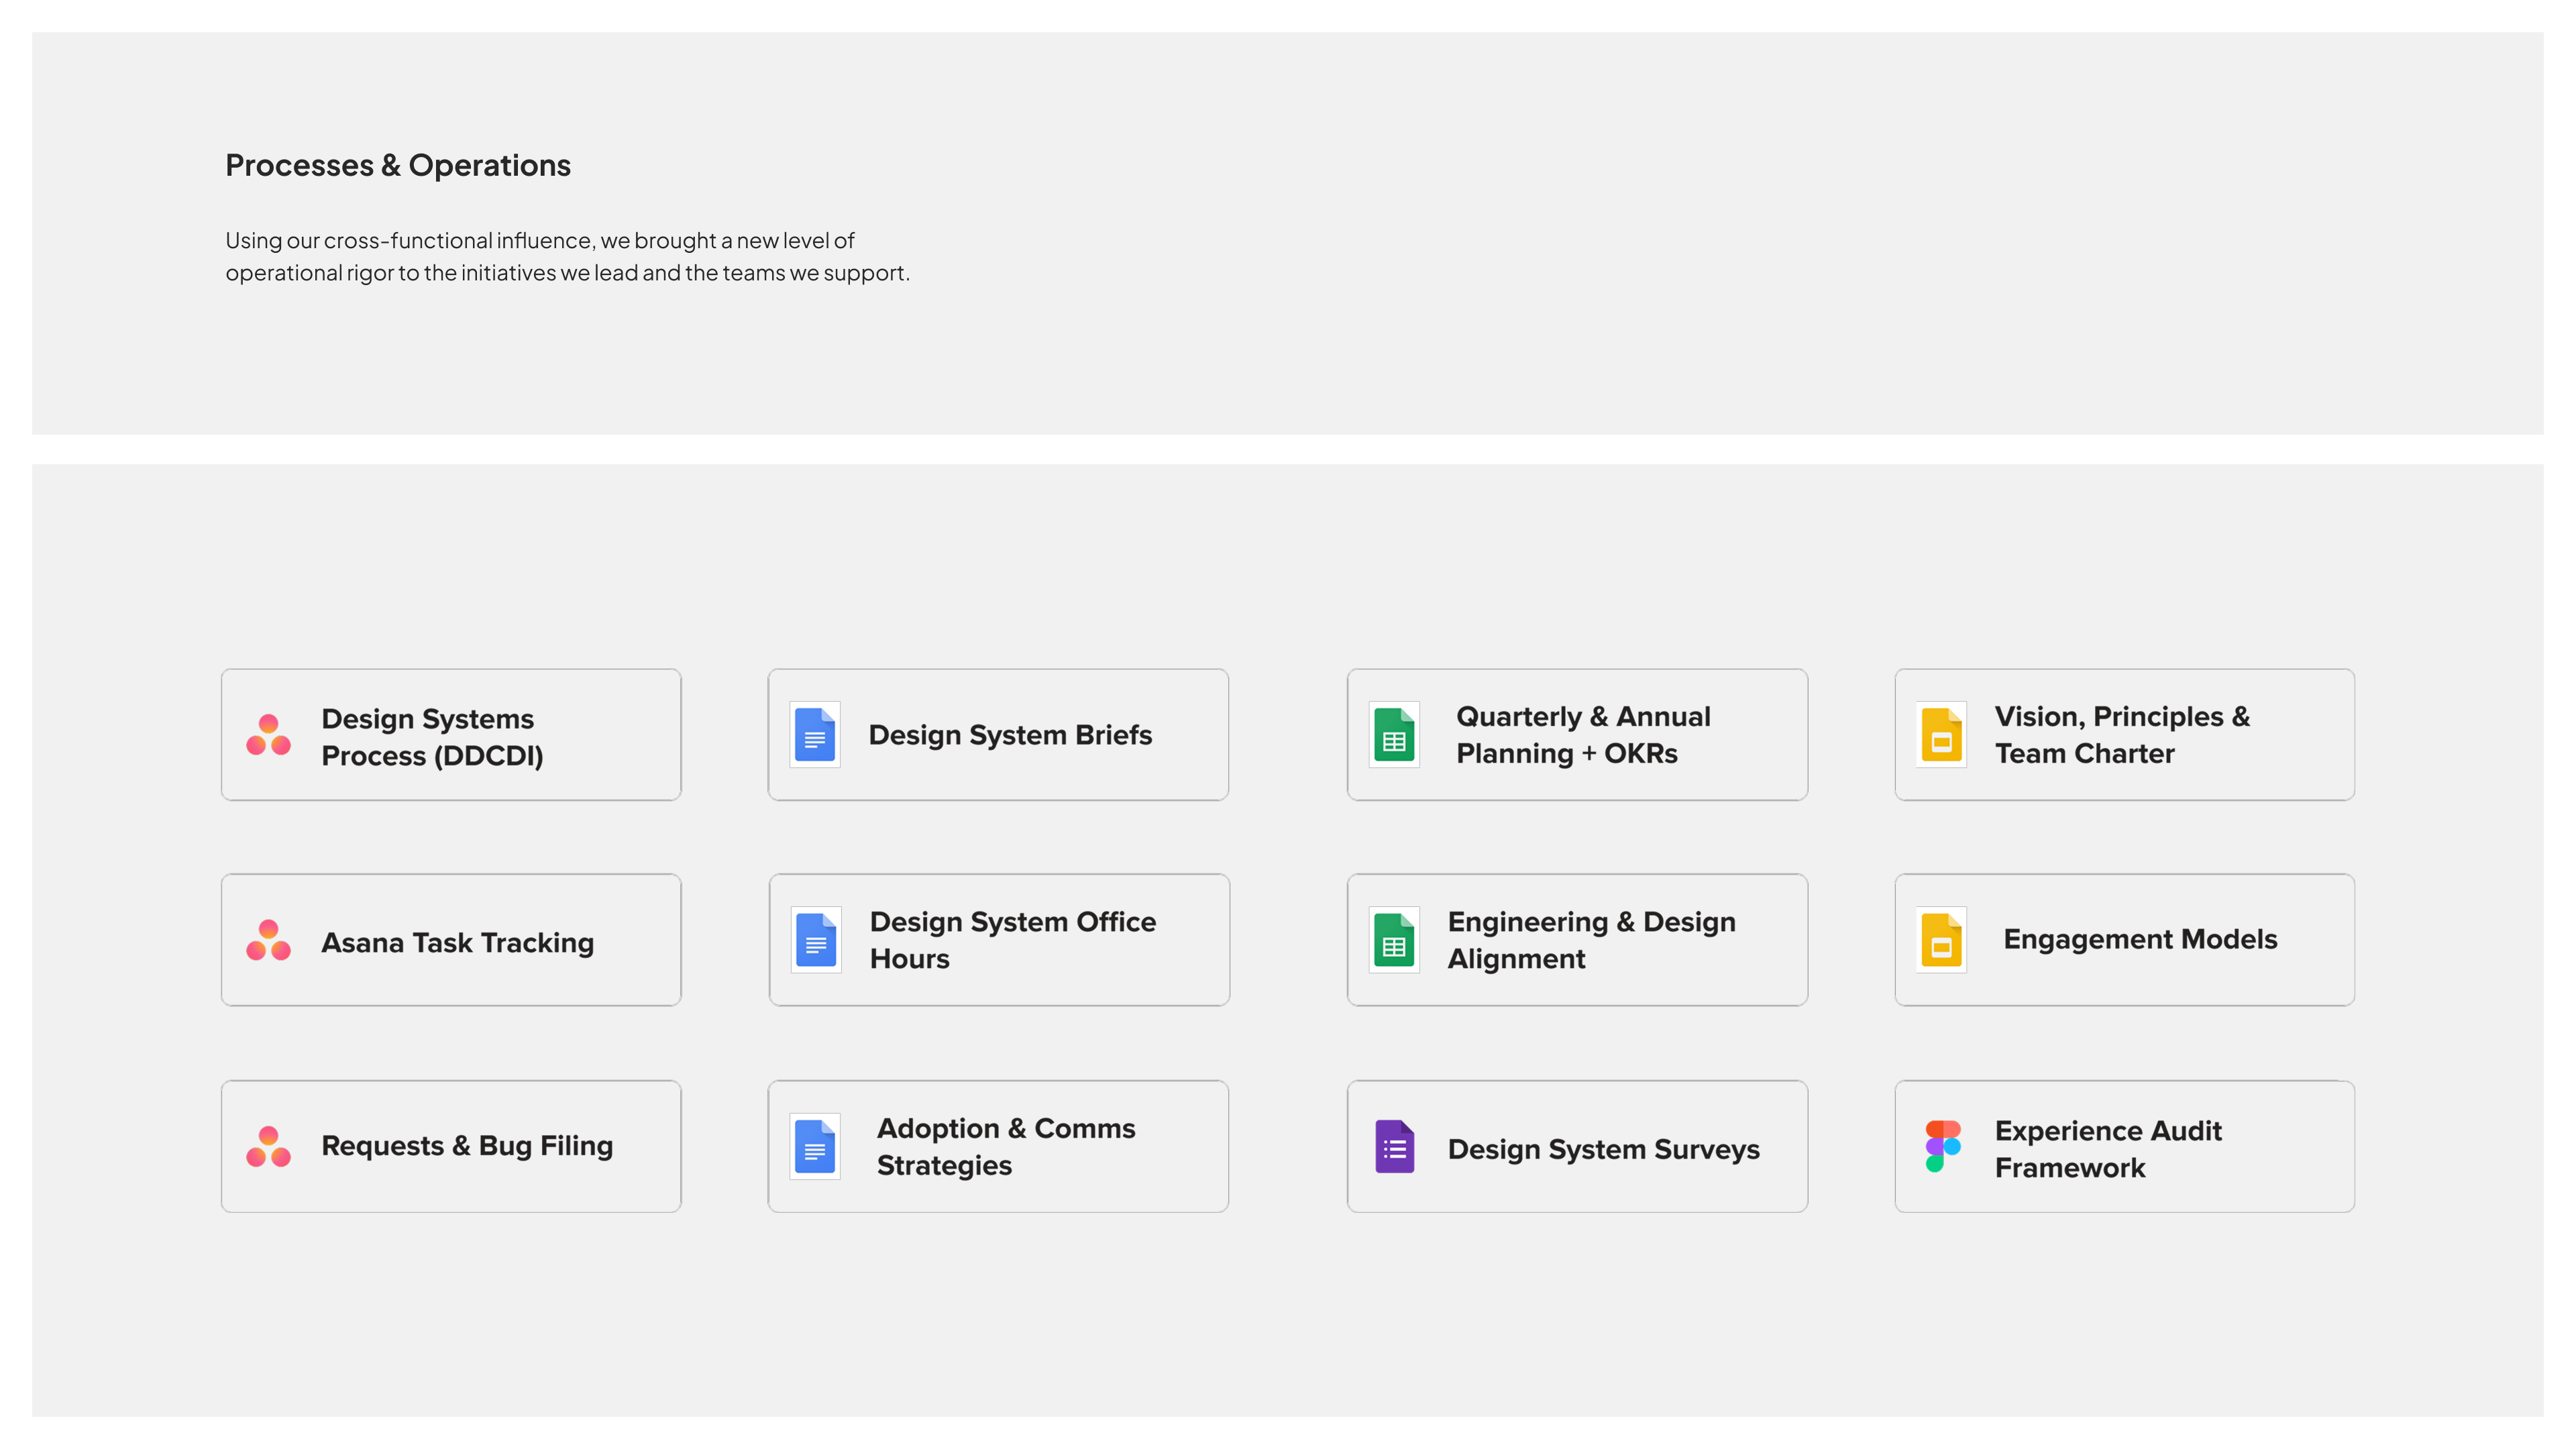
Task: Click the Processes & Operations heading
Action: point(398,165)
